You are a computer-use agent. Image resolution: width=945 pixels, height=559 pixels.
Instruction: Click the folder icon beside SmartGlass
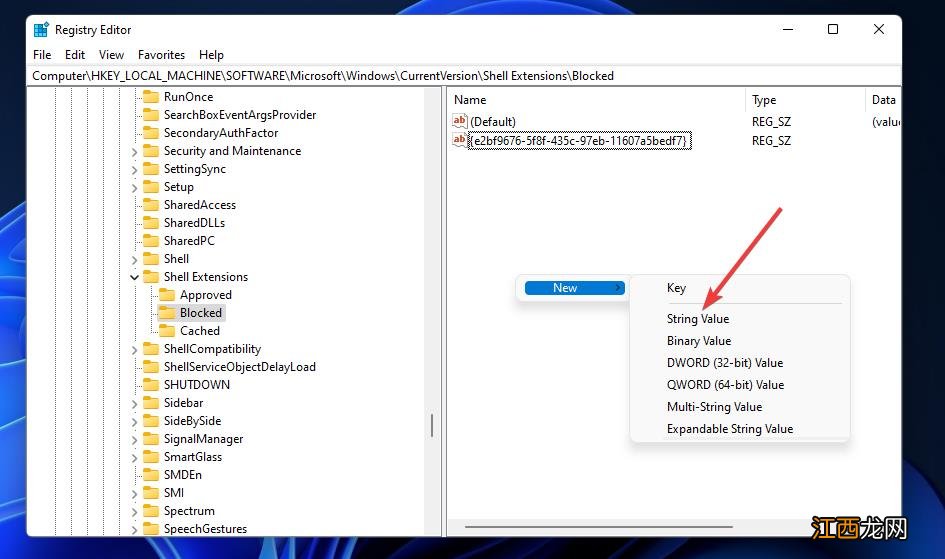click(151, 457)
